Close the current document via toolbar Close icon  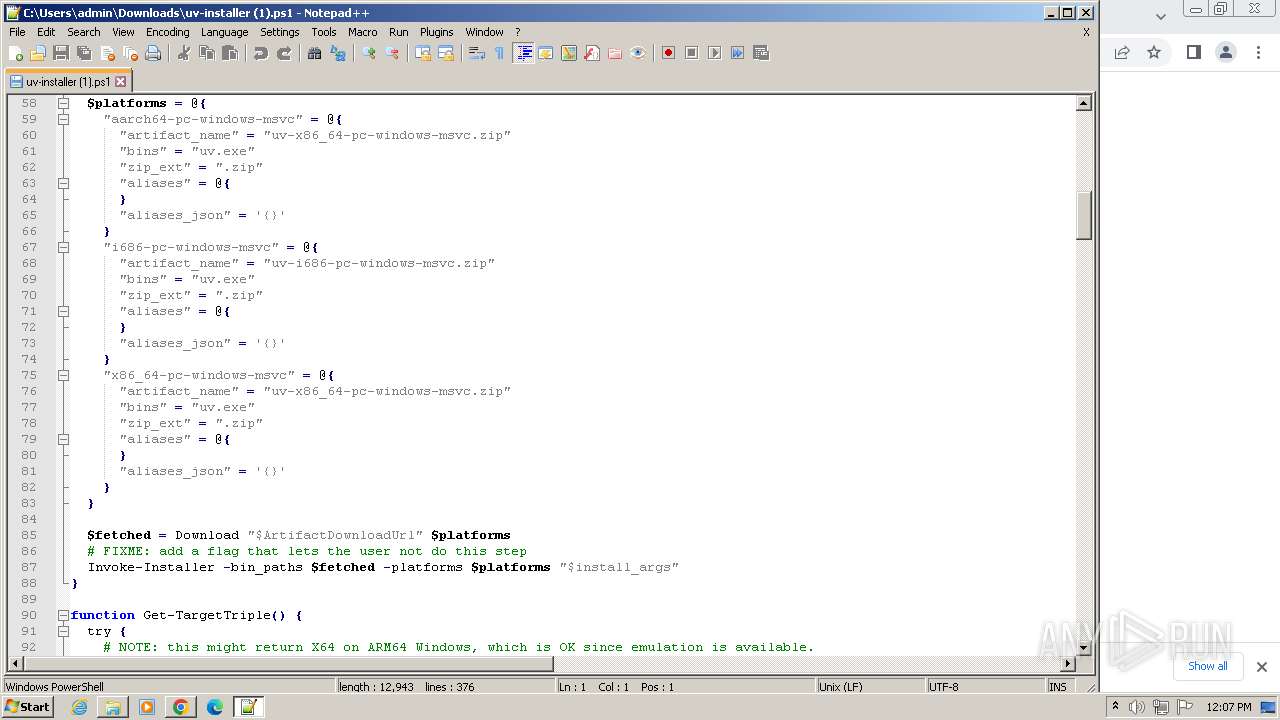coord(107,53)
